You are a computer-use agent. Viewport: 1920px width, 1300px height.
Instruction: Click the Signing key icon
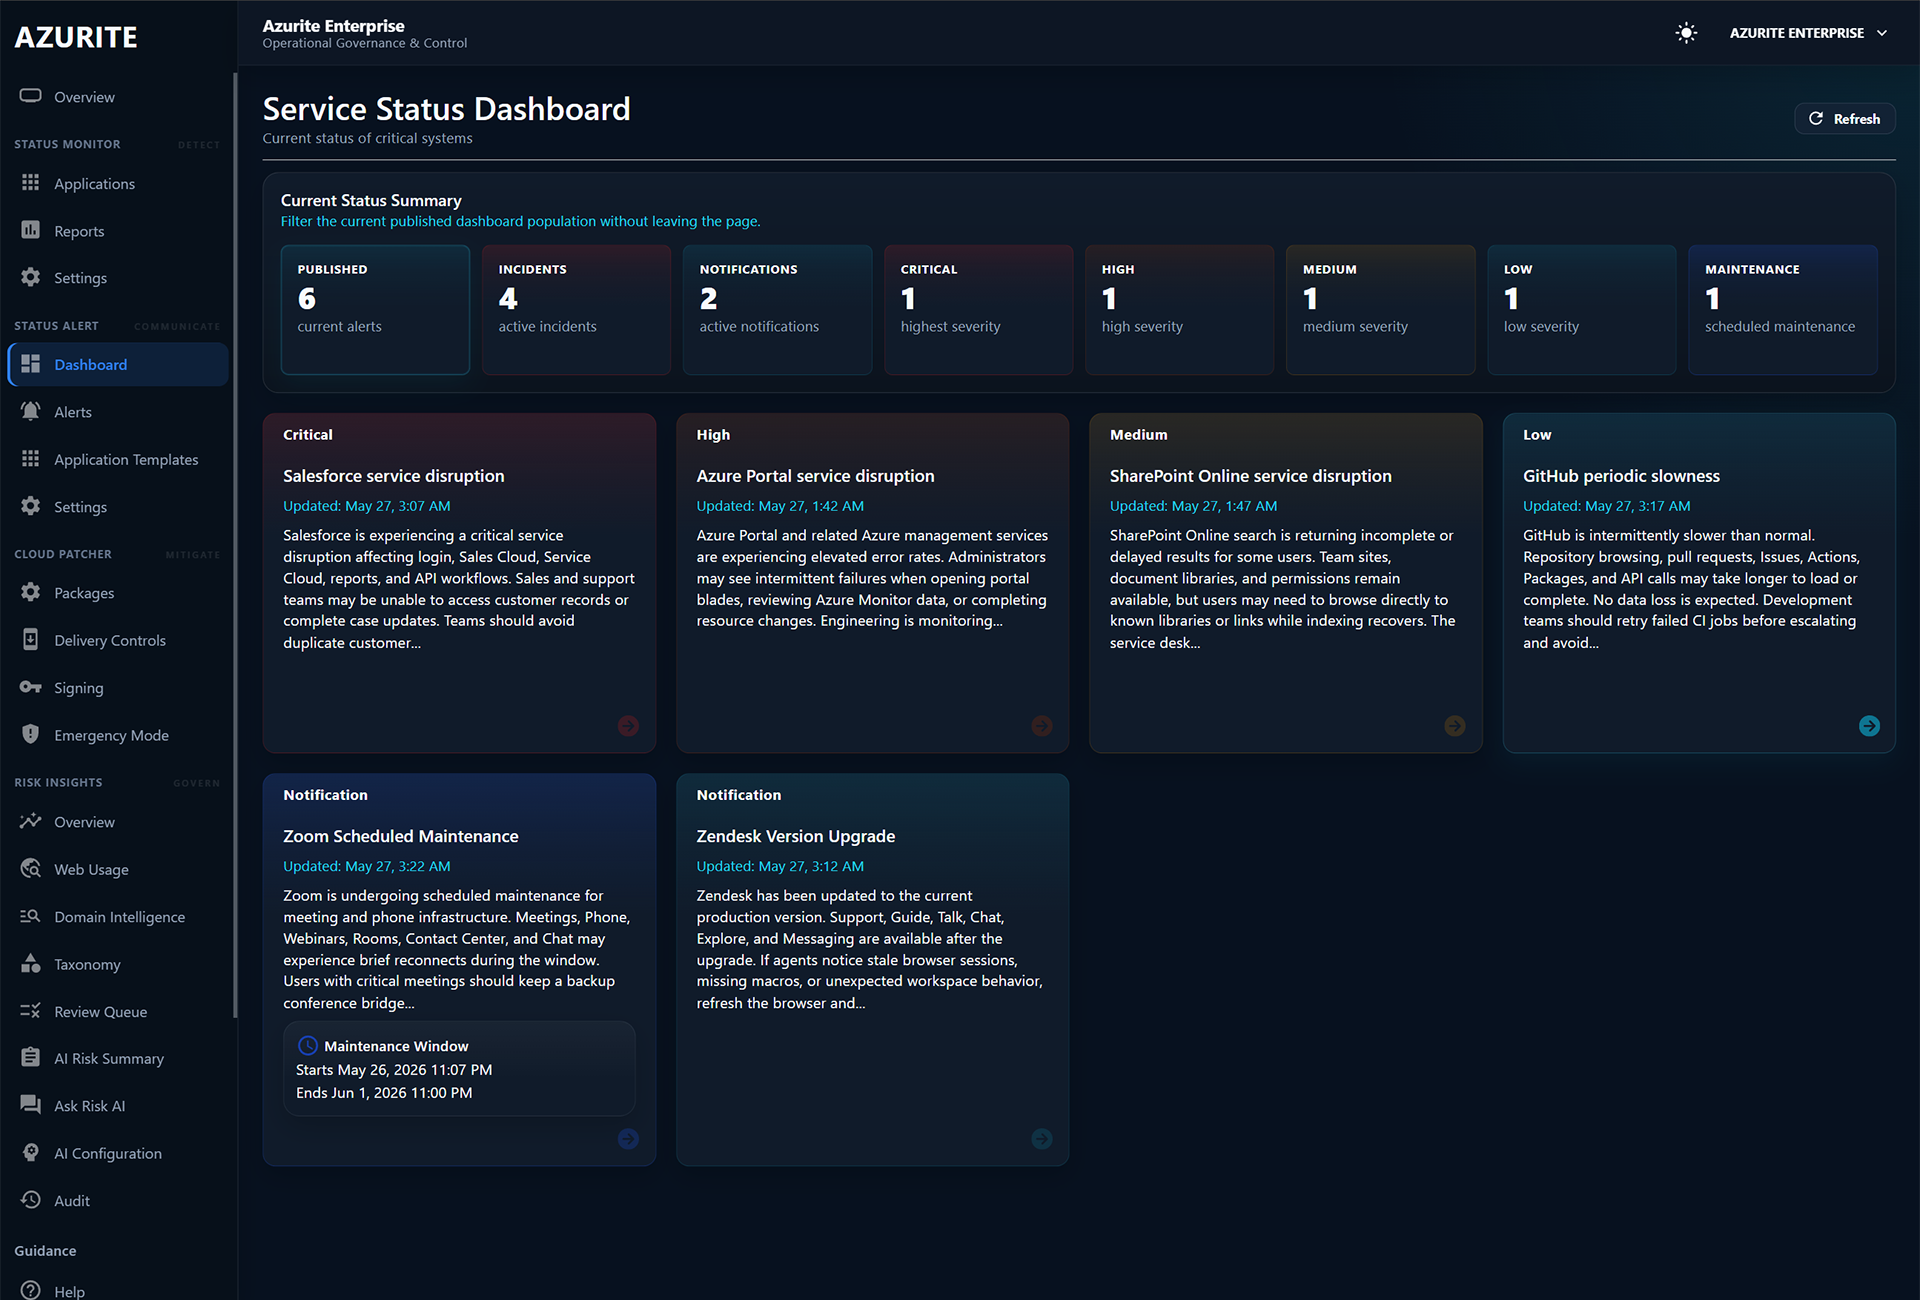31,687
